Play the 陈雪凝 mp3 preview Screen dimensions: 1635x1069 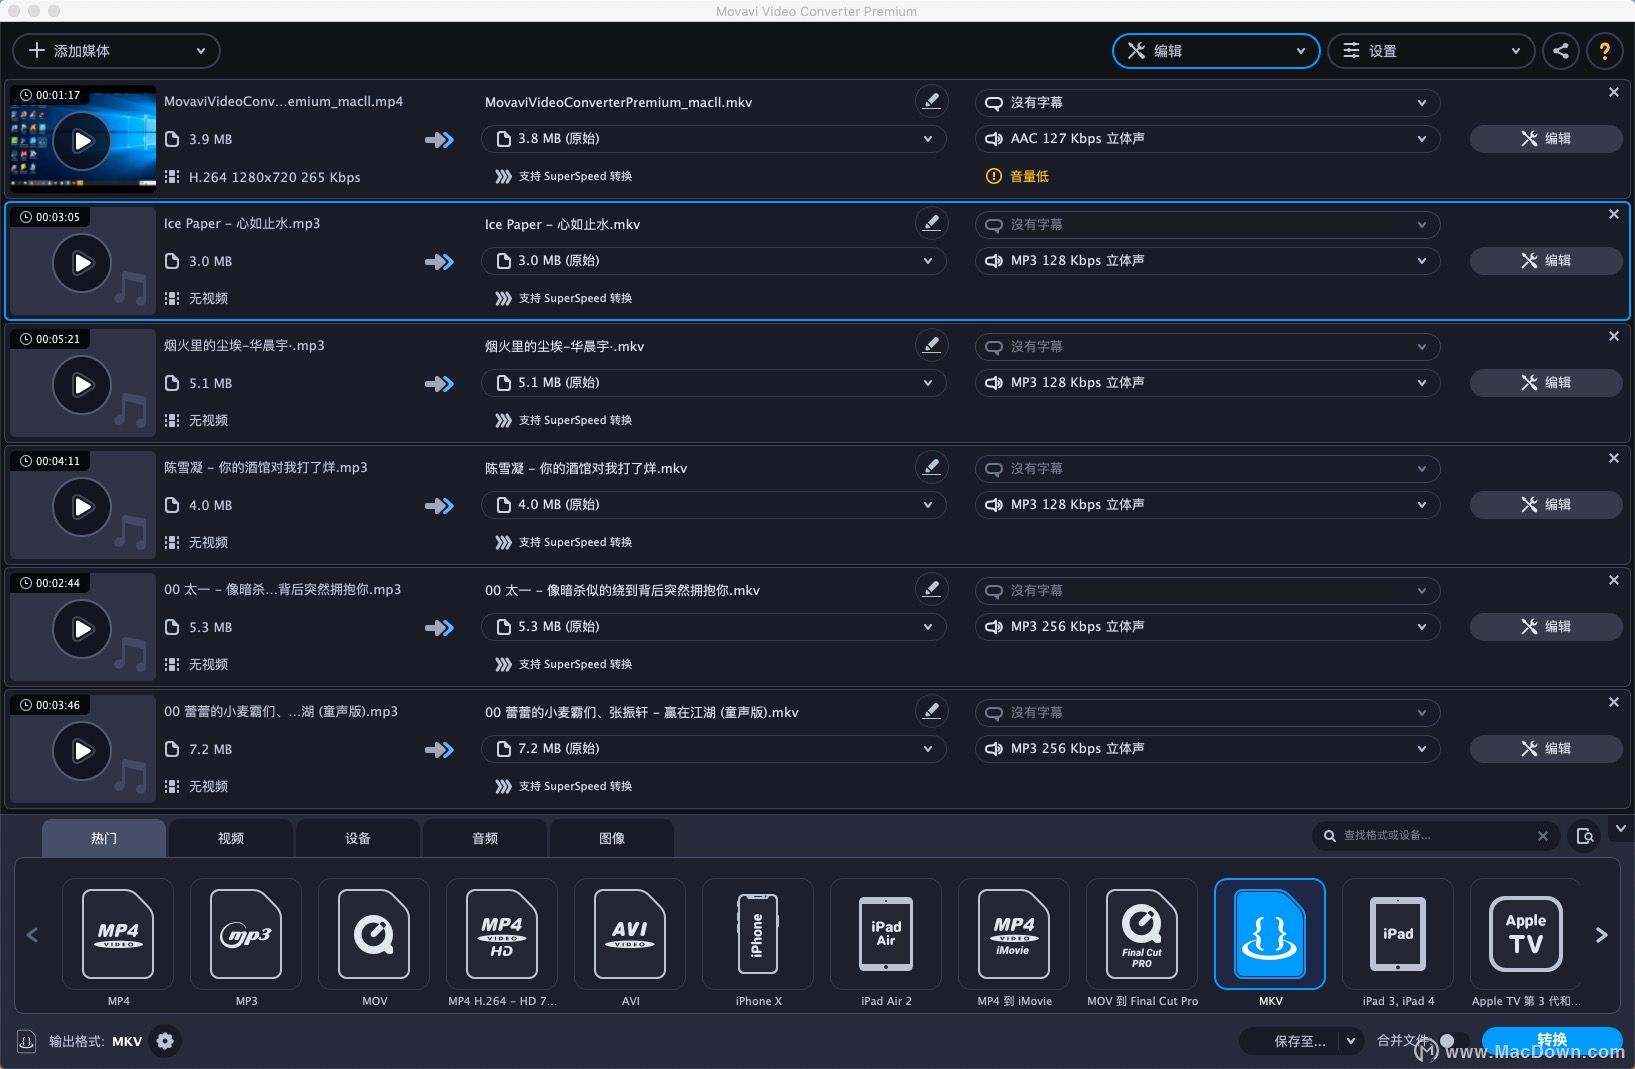(82, 507)
